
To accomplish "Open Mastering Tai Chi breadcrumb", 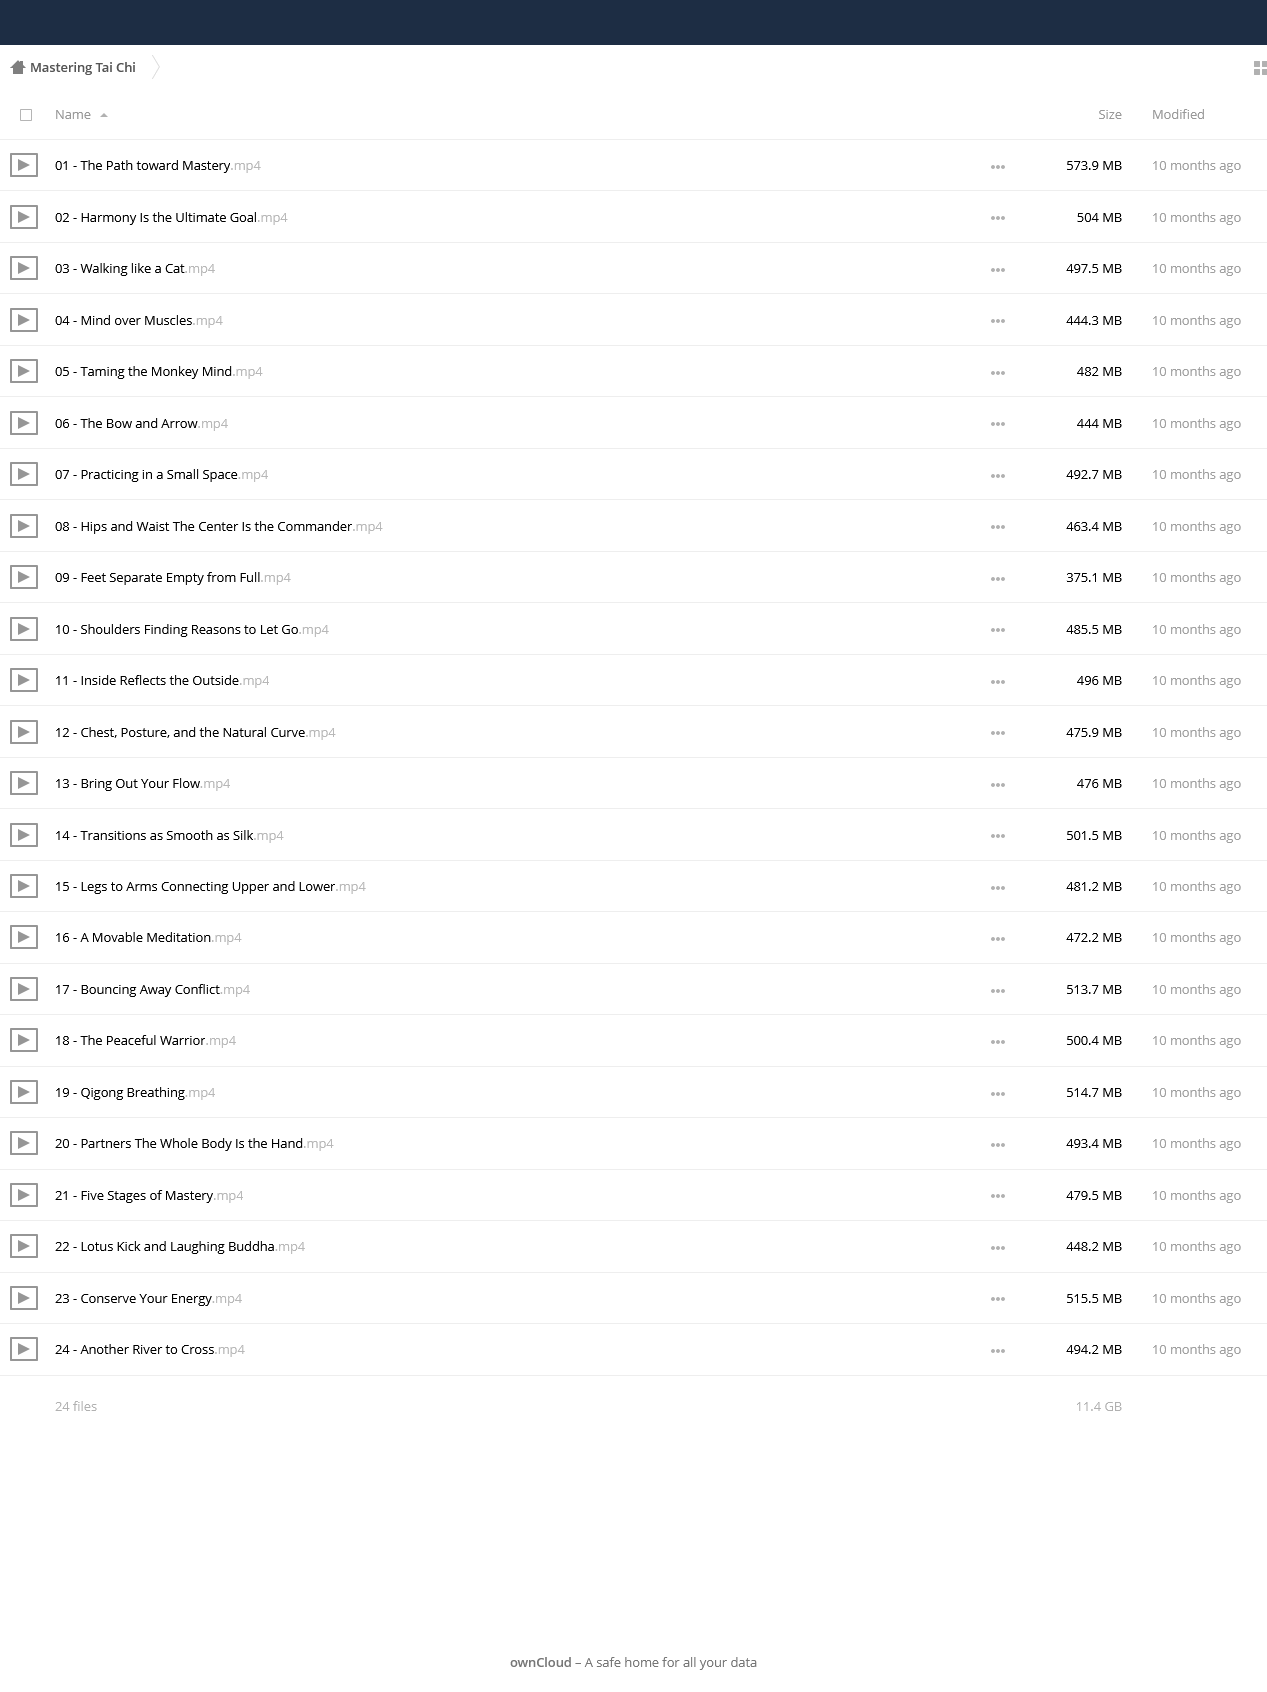I will [x=83, y=68].
